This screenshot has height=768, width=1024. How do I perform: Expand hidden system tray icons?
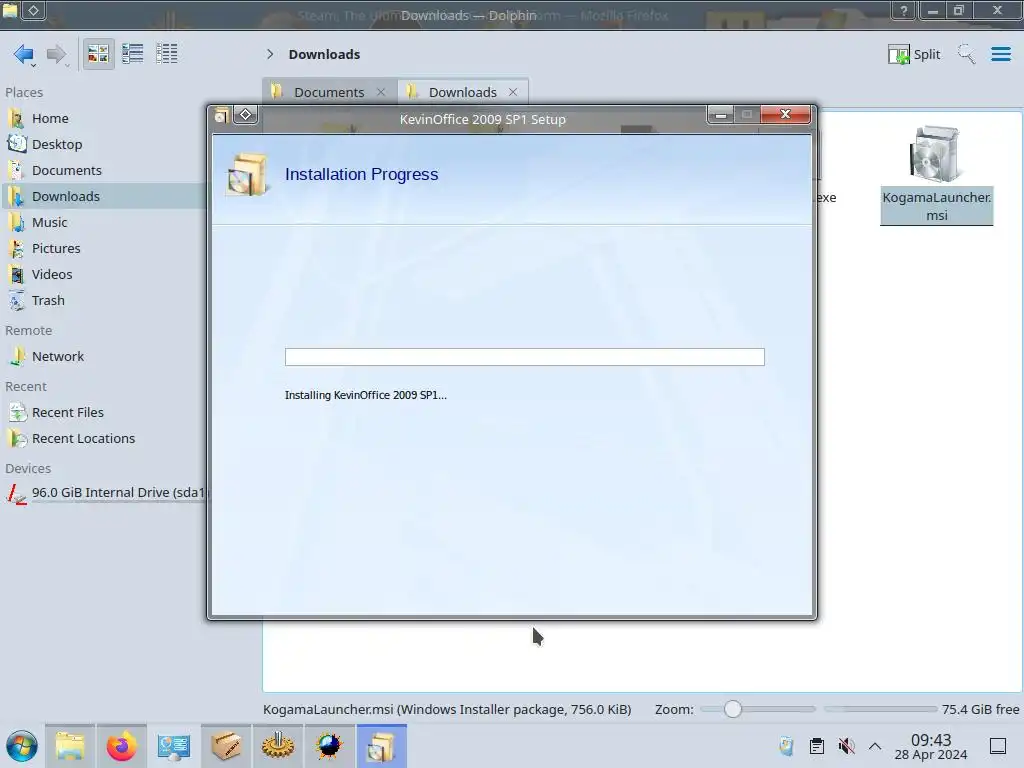pos(875,746)
